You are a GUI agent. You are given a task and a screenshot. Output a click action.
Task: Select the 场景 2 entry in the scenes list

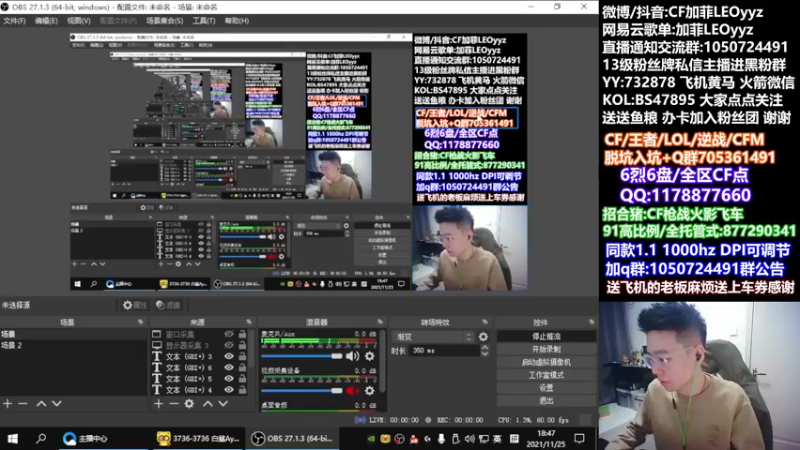(x=73, y=345)
